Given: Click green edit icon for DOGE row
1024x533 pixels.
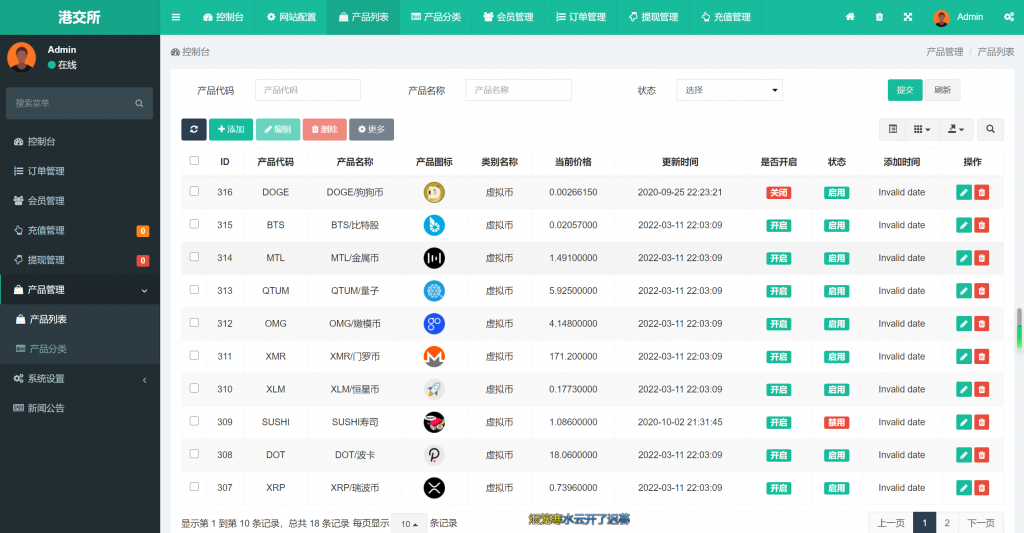Looking at the screenshot, I should click(963, 192).
